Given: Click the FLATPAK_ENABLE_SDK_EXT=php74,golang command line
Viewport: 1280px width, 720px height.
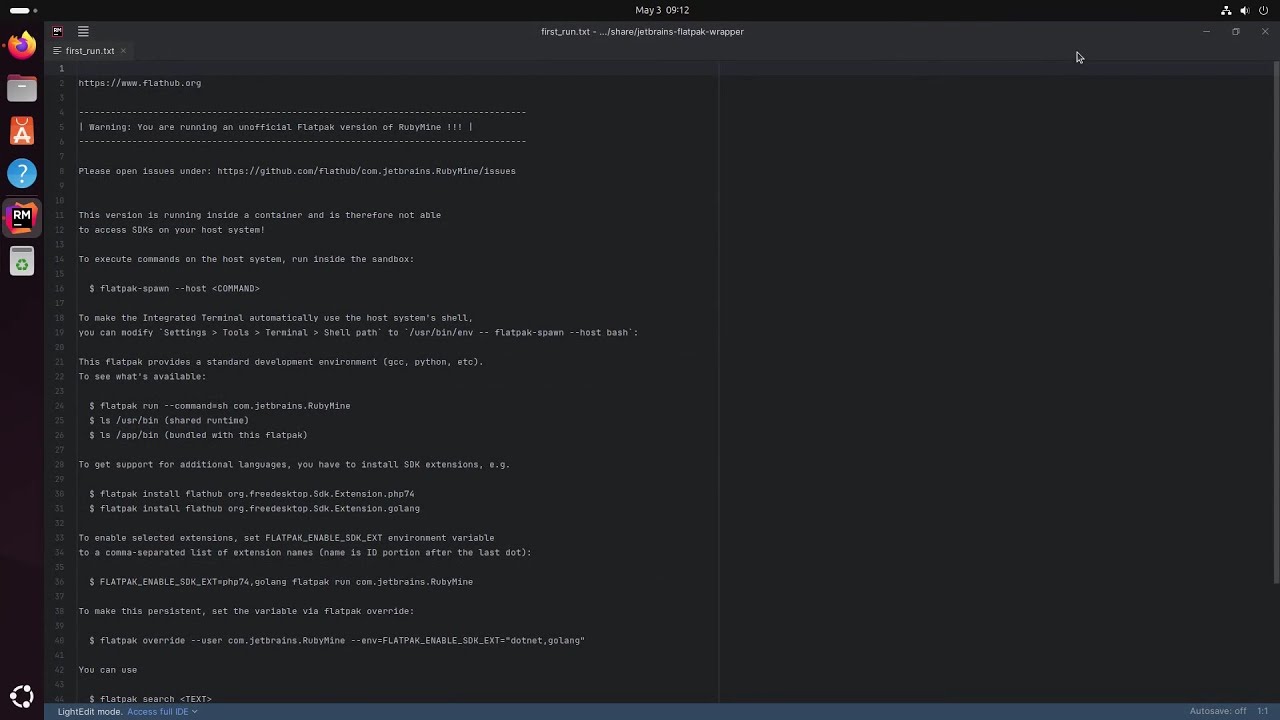Looking at the screenshot, I should pyautogui.click(x=281, y=582).
